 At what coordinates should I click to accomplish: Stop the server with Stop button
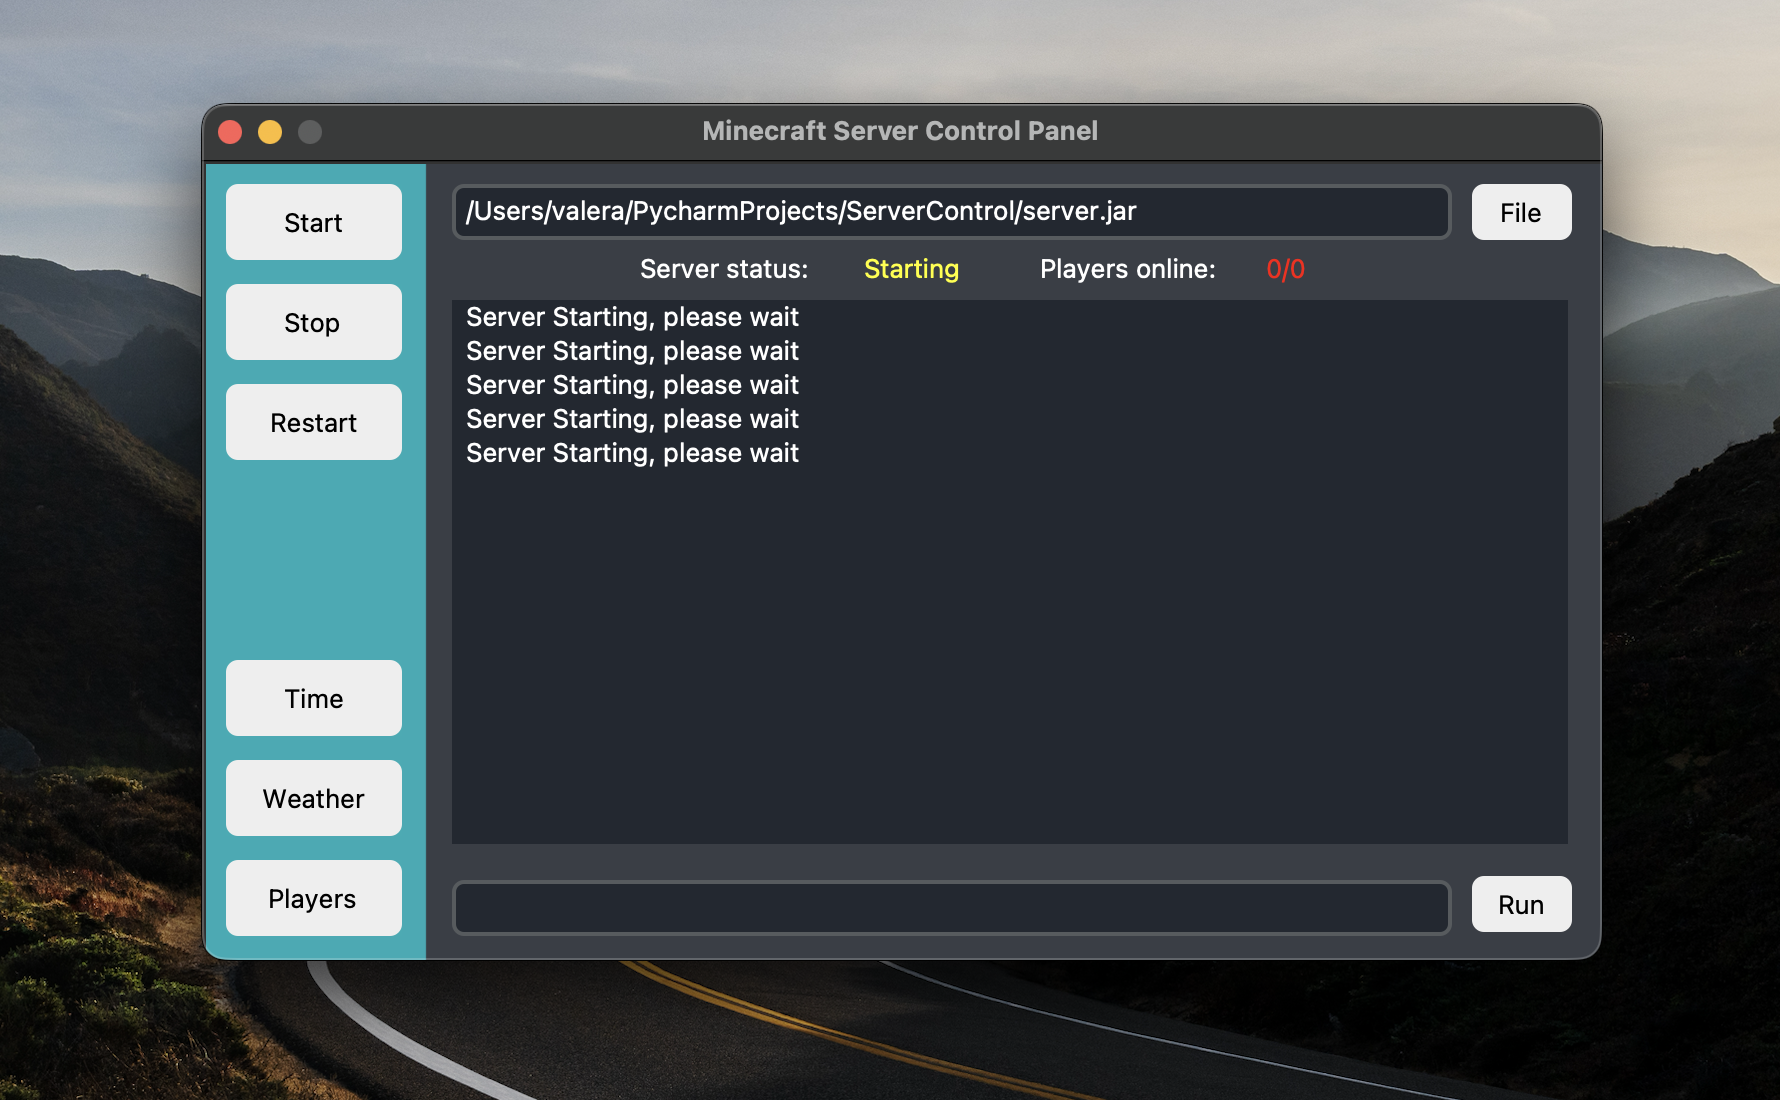tap(313, 322)
